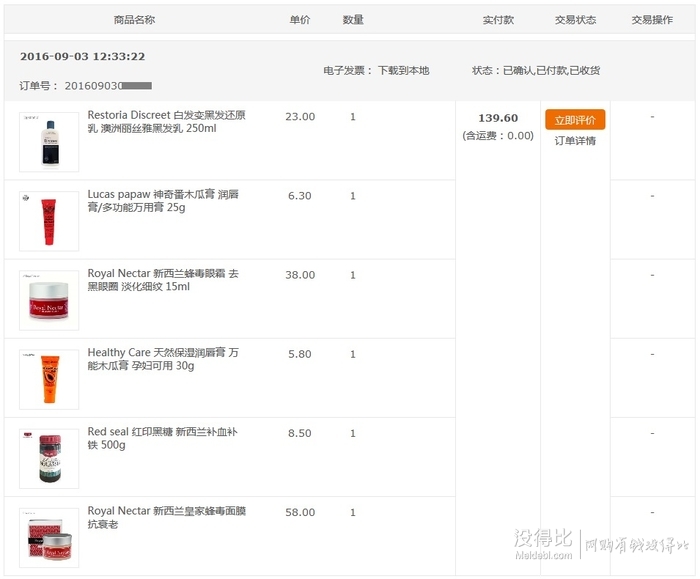This screenshot has height=579, width=700.
Task: Open Restoria Discreet 白发变黑发还原乳 product title
Action: click(167, 121)
